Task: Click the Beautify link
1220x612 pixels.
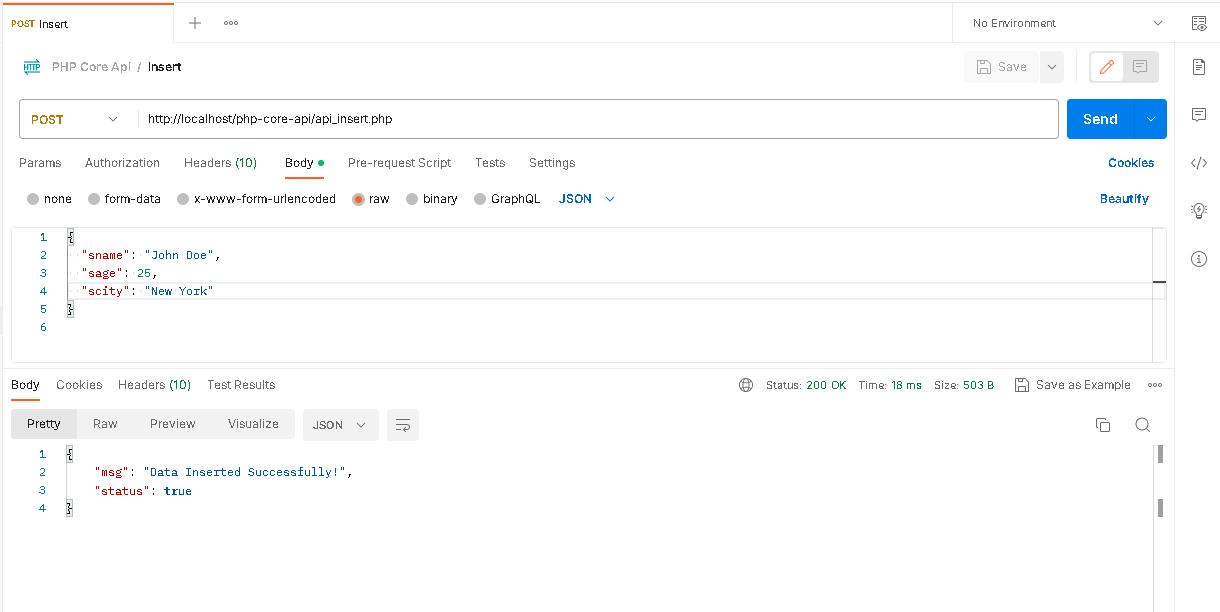Action: click(1124, 199)
